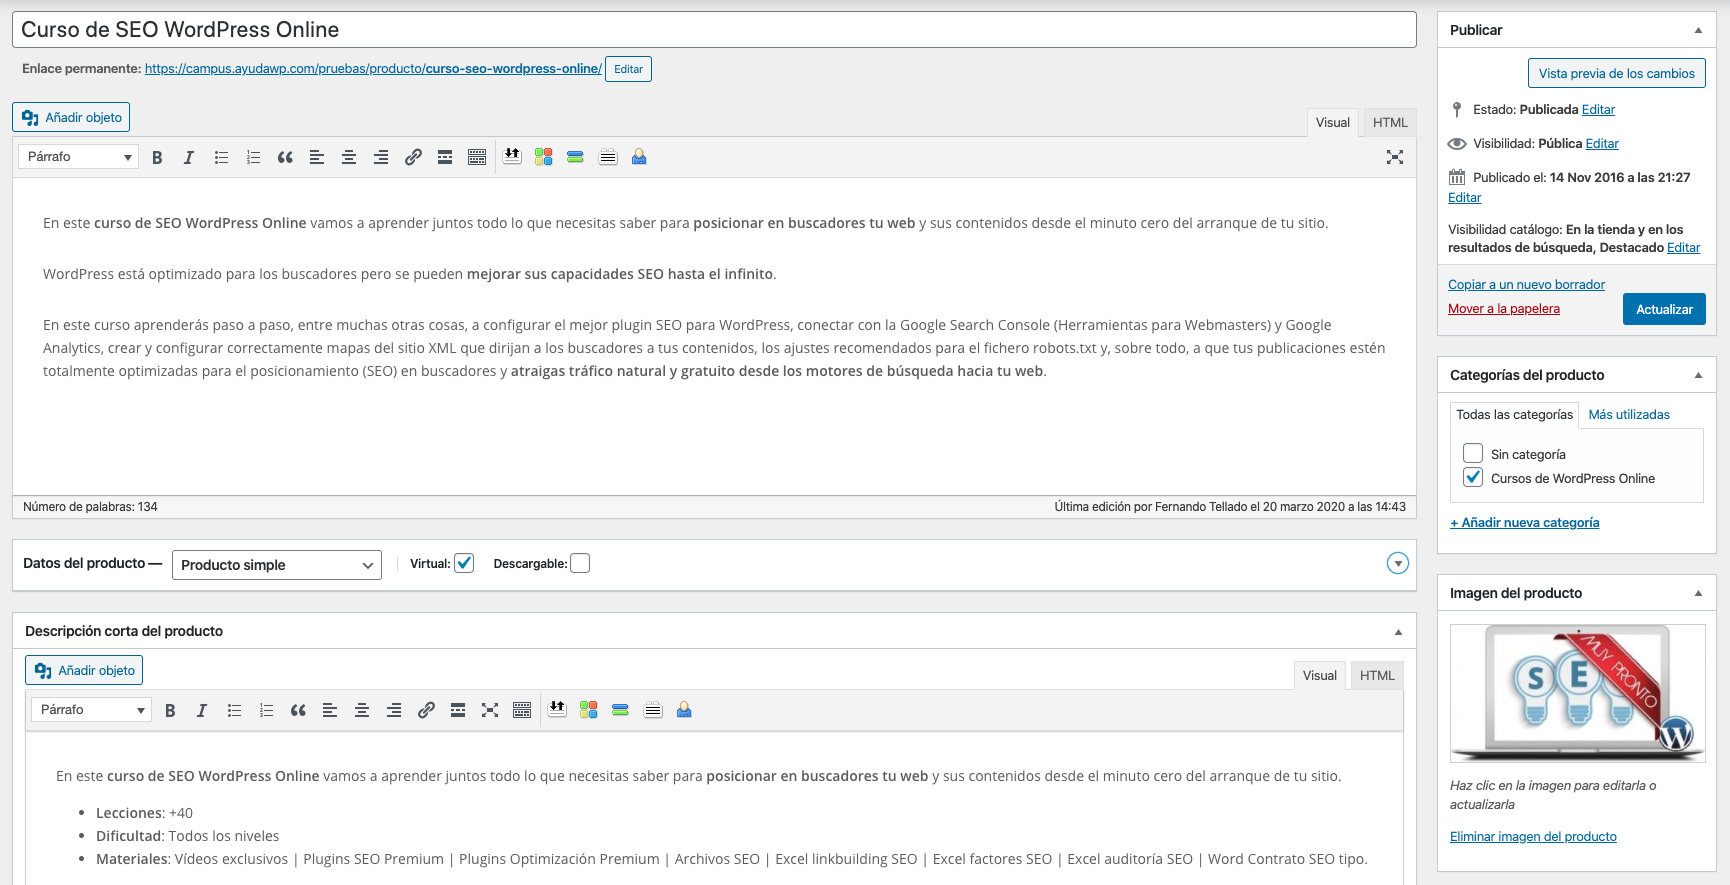
Task: Open the Producto simple type dropdown
Action: coord(276,565)
